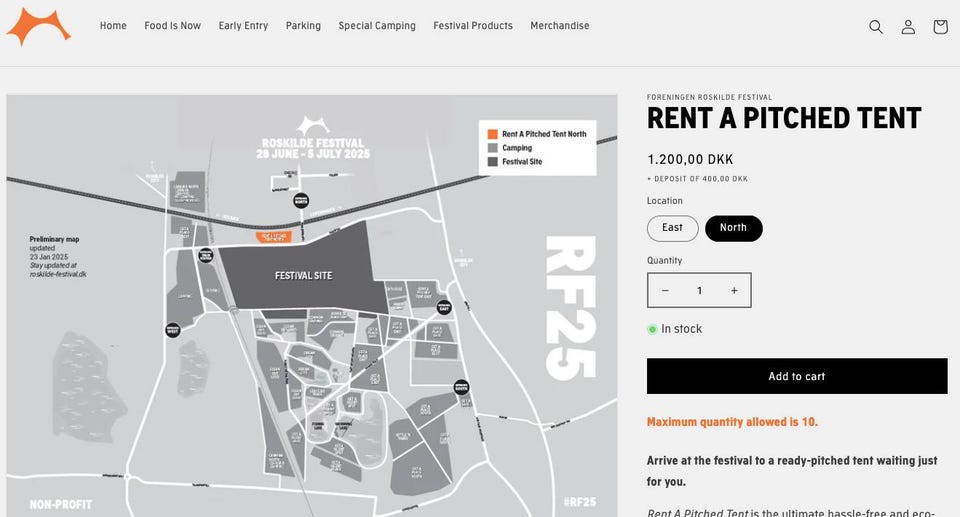Click the '1.200,00 DKK' price
The height and width of the screenshot is (517, 960).
tap(690, 159)
